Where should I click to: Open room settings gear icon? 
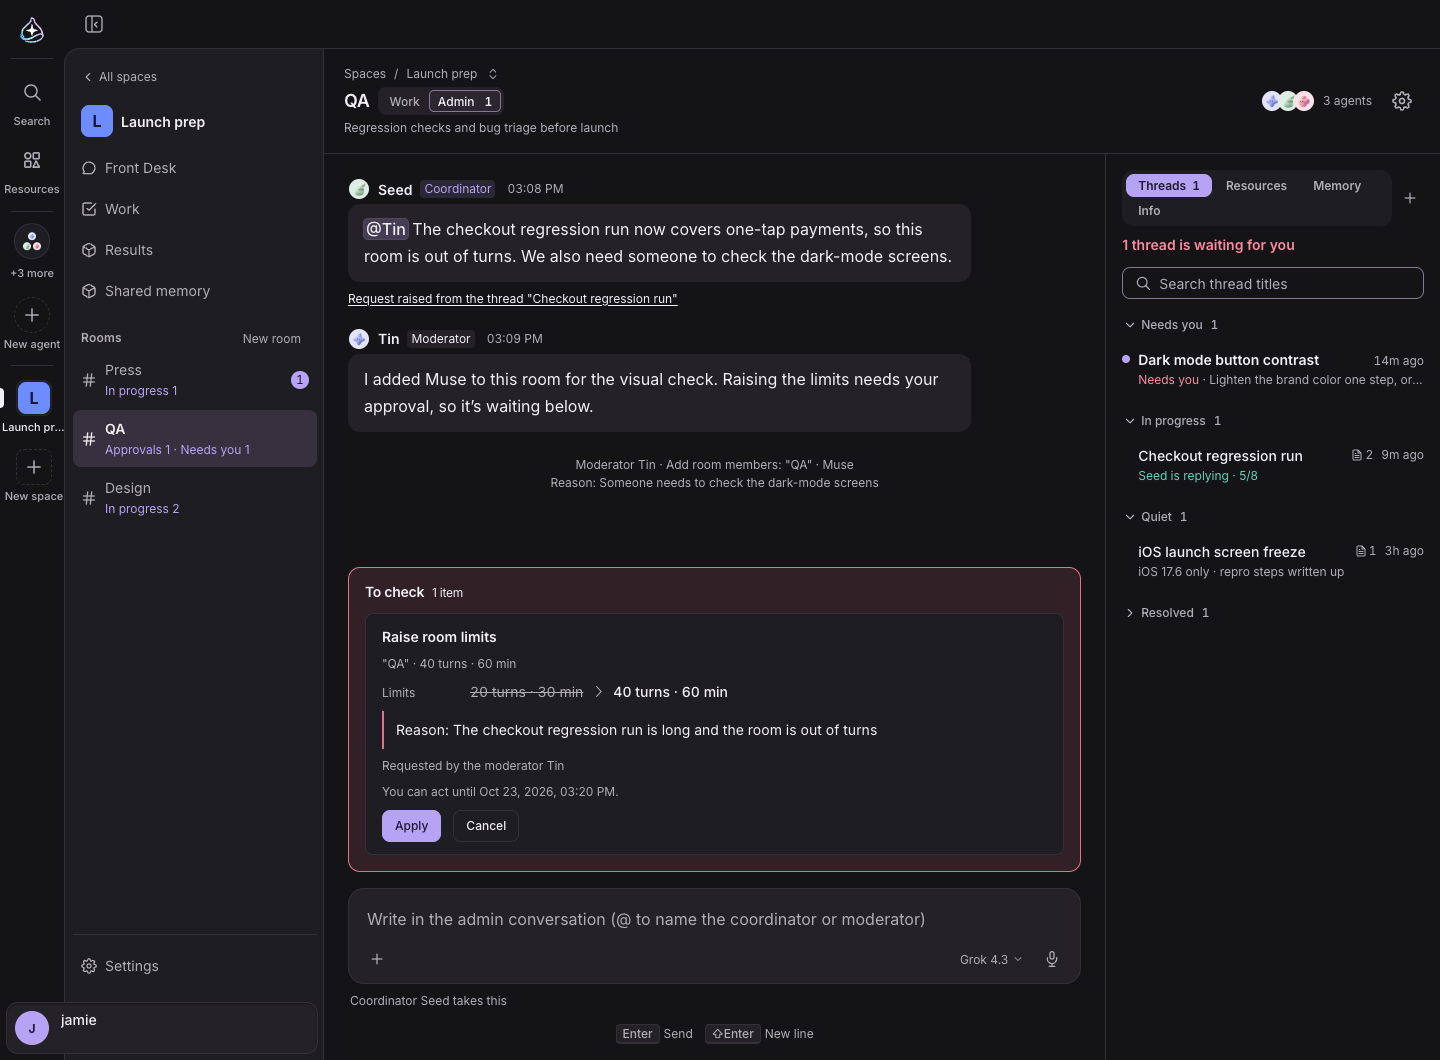tap(1402, 101)
